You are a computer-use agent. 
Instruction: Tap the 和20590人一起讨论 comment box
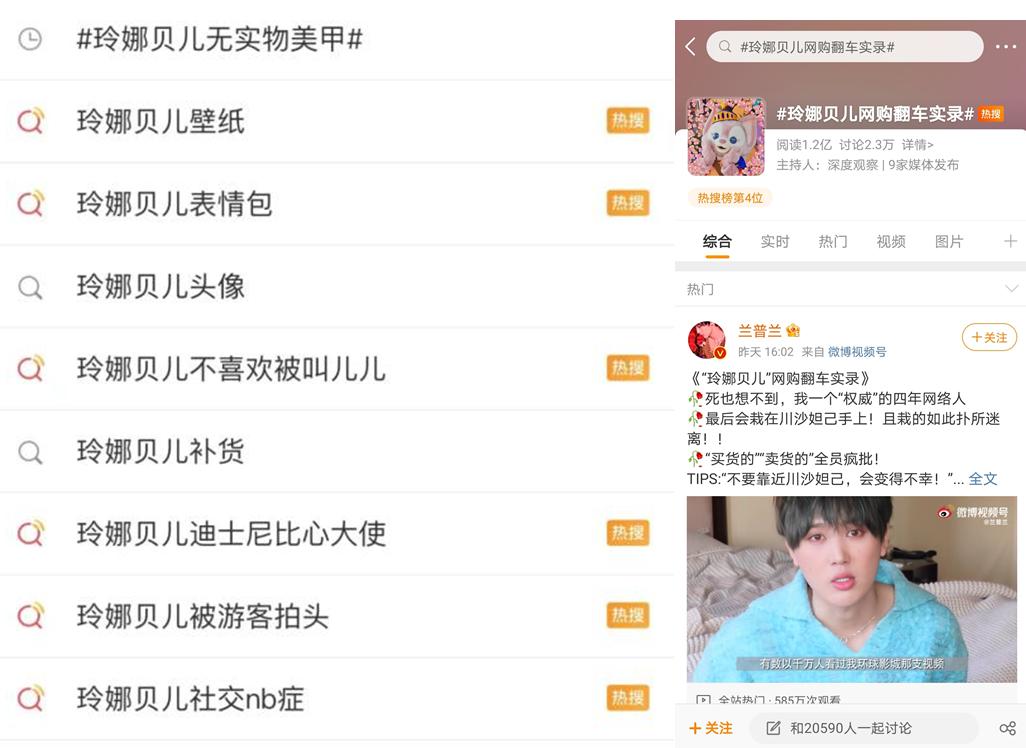coord(864,728)
